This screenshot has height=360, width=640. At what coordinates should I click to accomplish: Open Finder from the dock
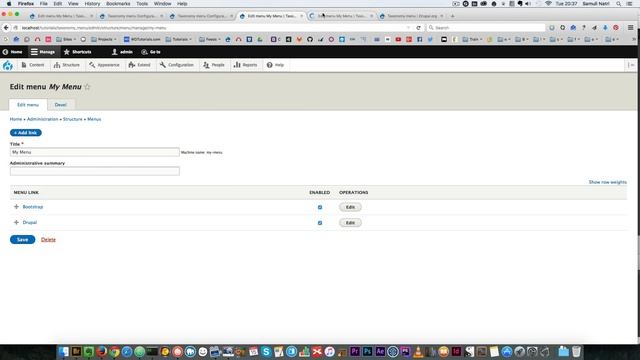(63, 351)
